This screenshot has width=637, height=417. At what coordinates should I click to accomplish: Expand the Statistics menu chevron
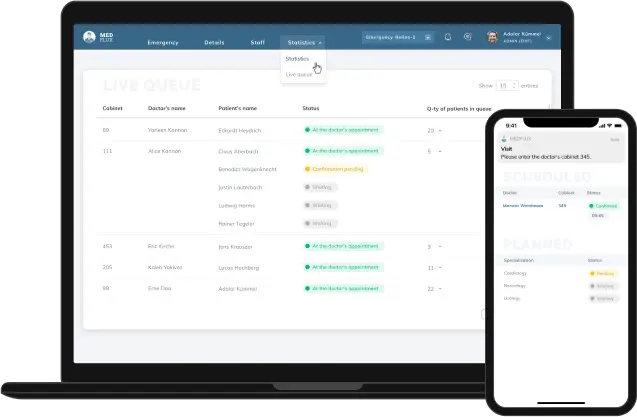click(320, 43)
